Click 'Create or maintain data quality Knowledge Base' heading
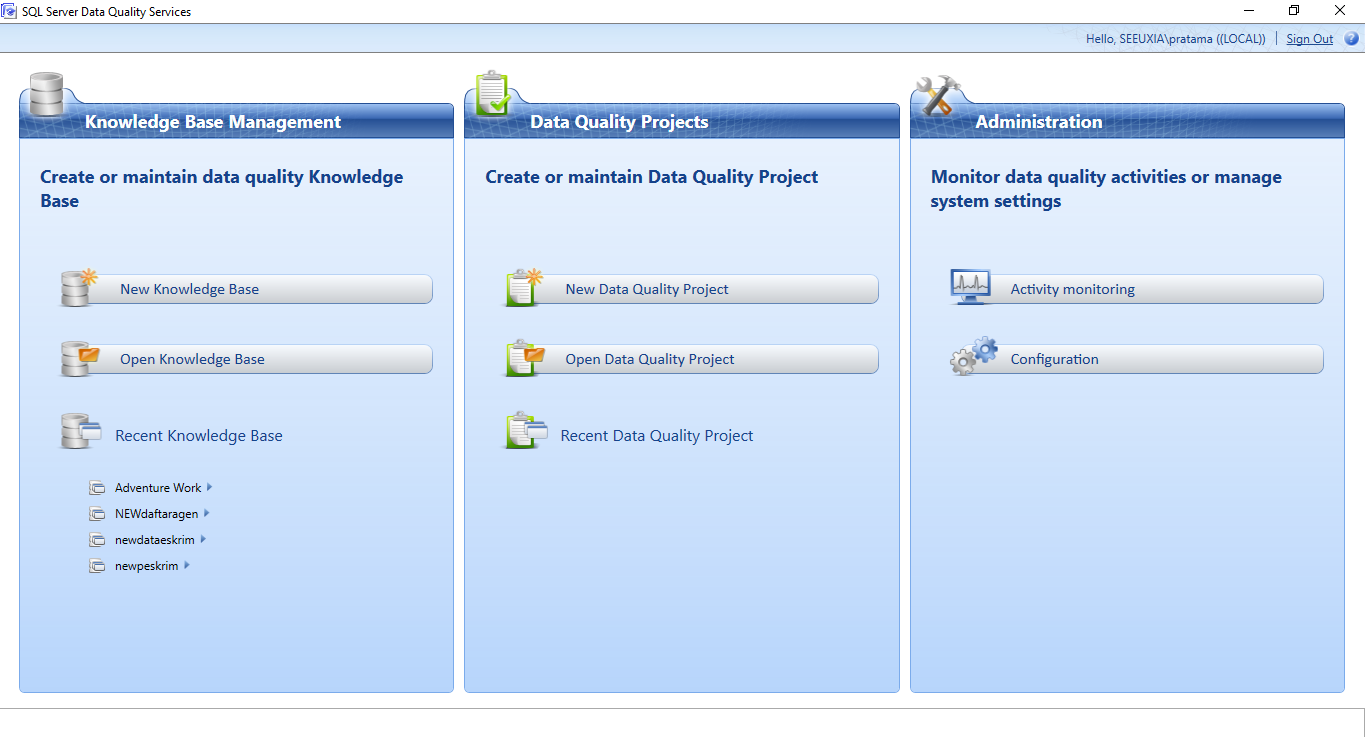Image resolution: width=1365 pixels, height=737 pixels. [x=222, y=189]
